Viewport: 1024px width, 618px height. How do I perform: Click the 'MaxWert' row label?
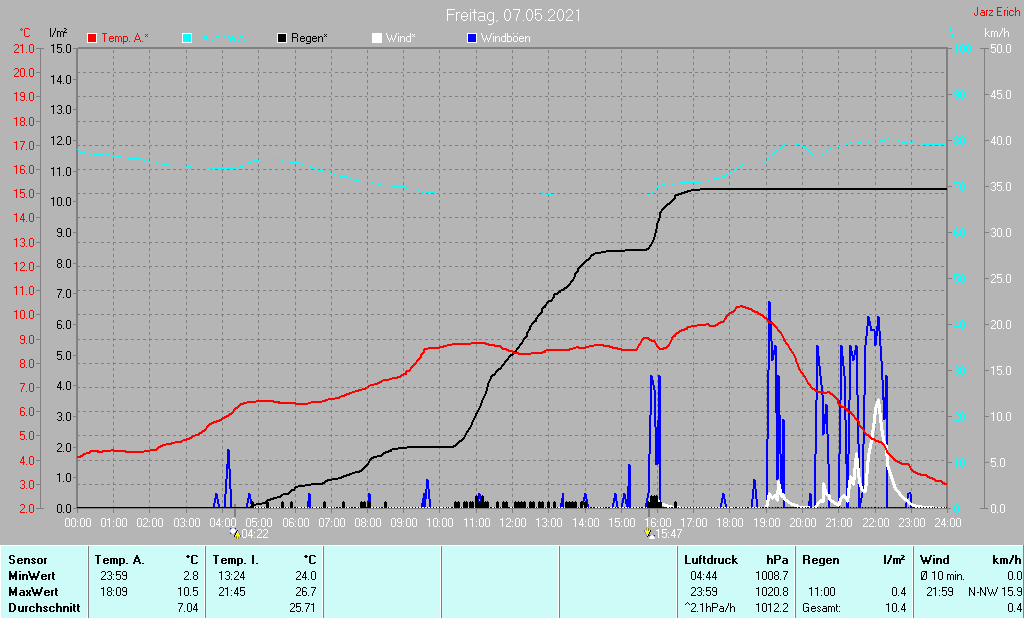click(x=33, y=592)
